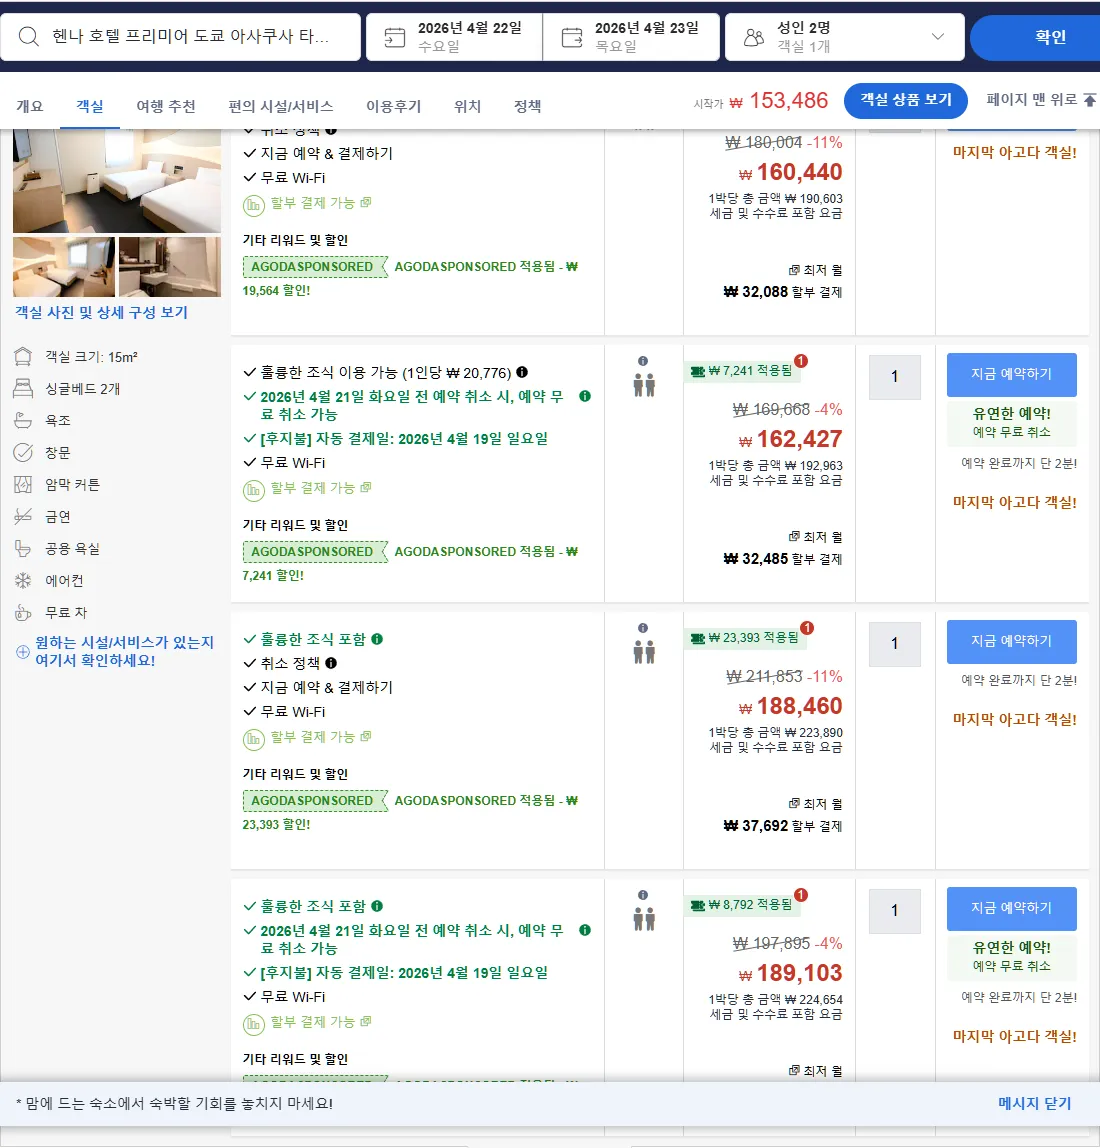Click the window check icon next to 창문

pos(23,452)
